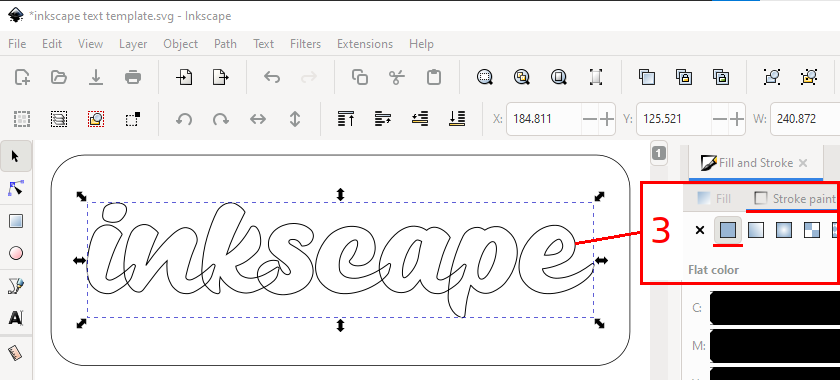Choose the Linear gradient paint type
Viewport: 840px width, 380px height.
click(755, 230)
